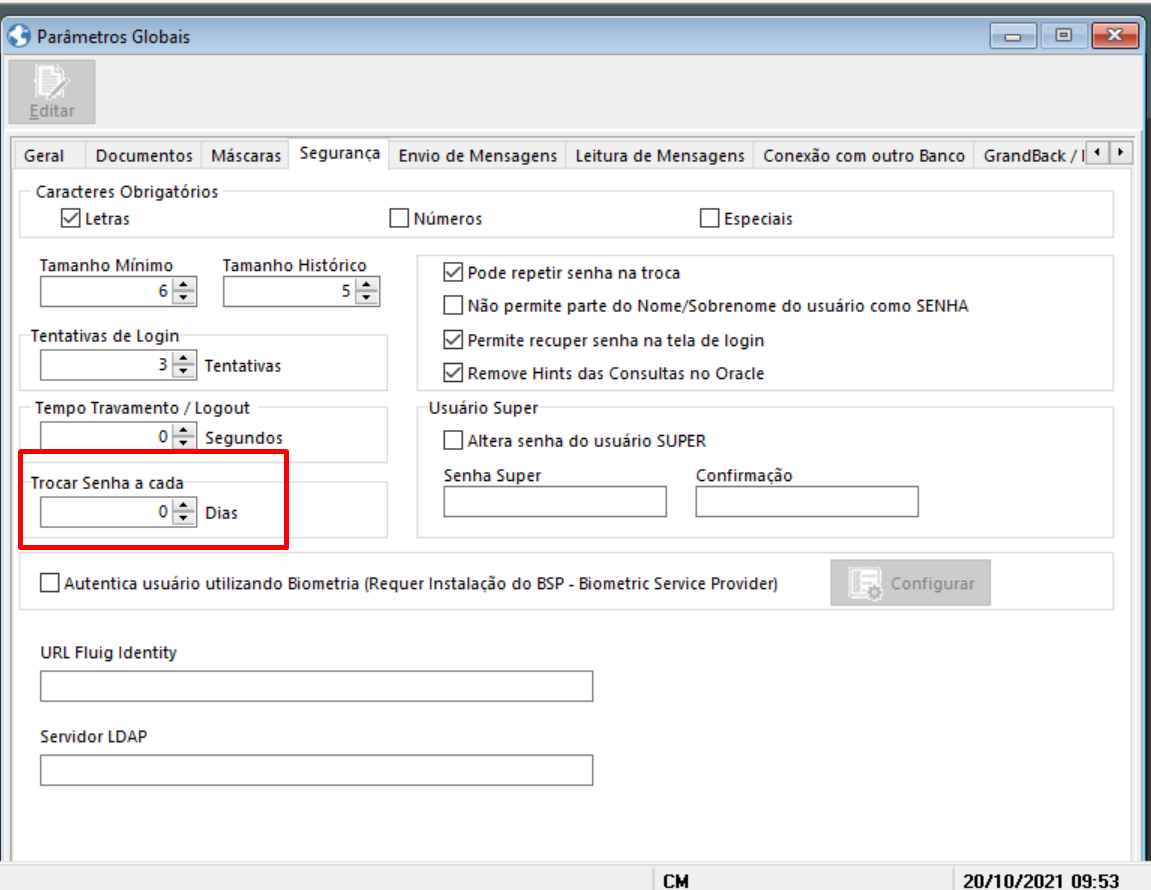The height and width of the screenshot is (890, 1151).
Task: Uncheck the Letras required characters checkbox
Action: click(x=70, y=218)
